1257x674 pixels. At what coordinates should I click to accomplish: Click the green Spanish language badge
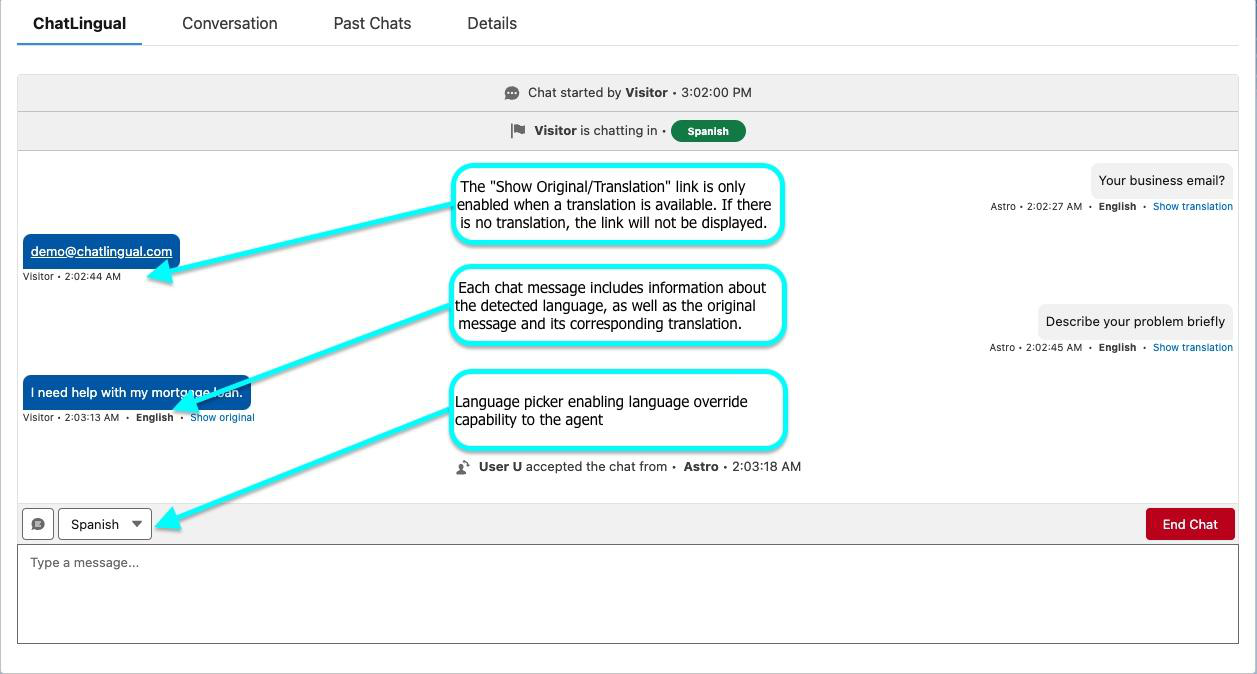coord(708,131)
